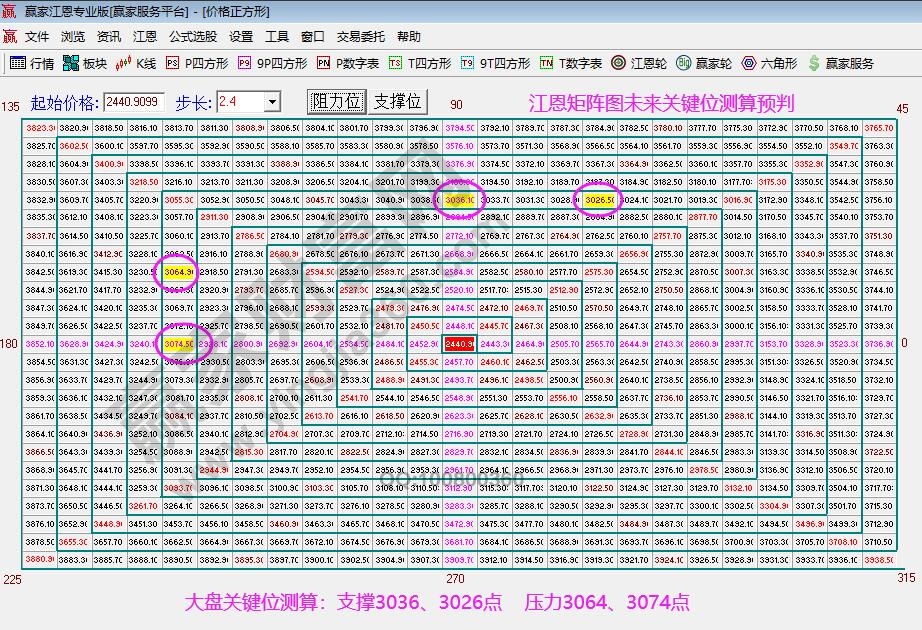The width and height of the screenshot is (922, 630).
Task: Open the 赢家服务 panel
Action: pos(833,61)
